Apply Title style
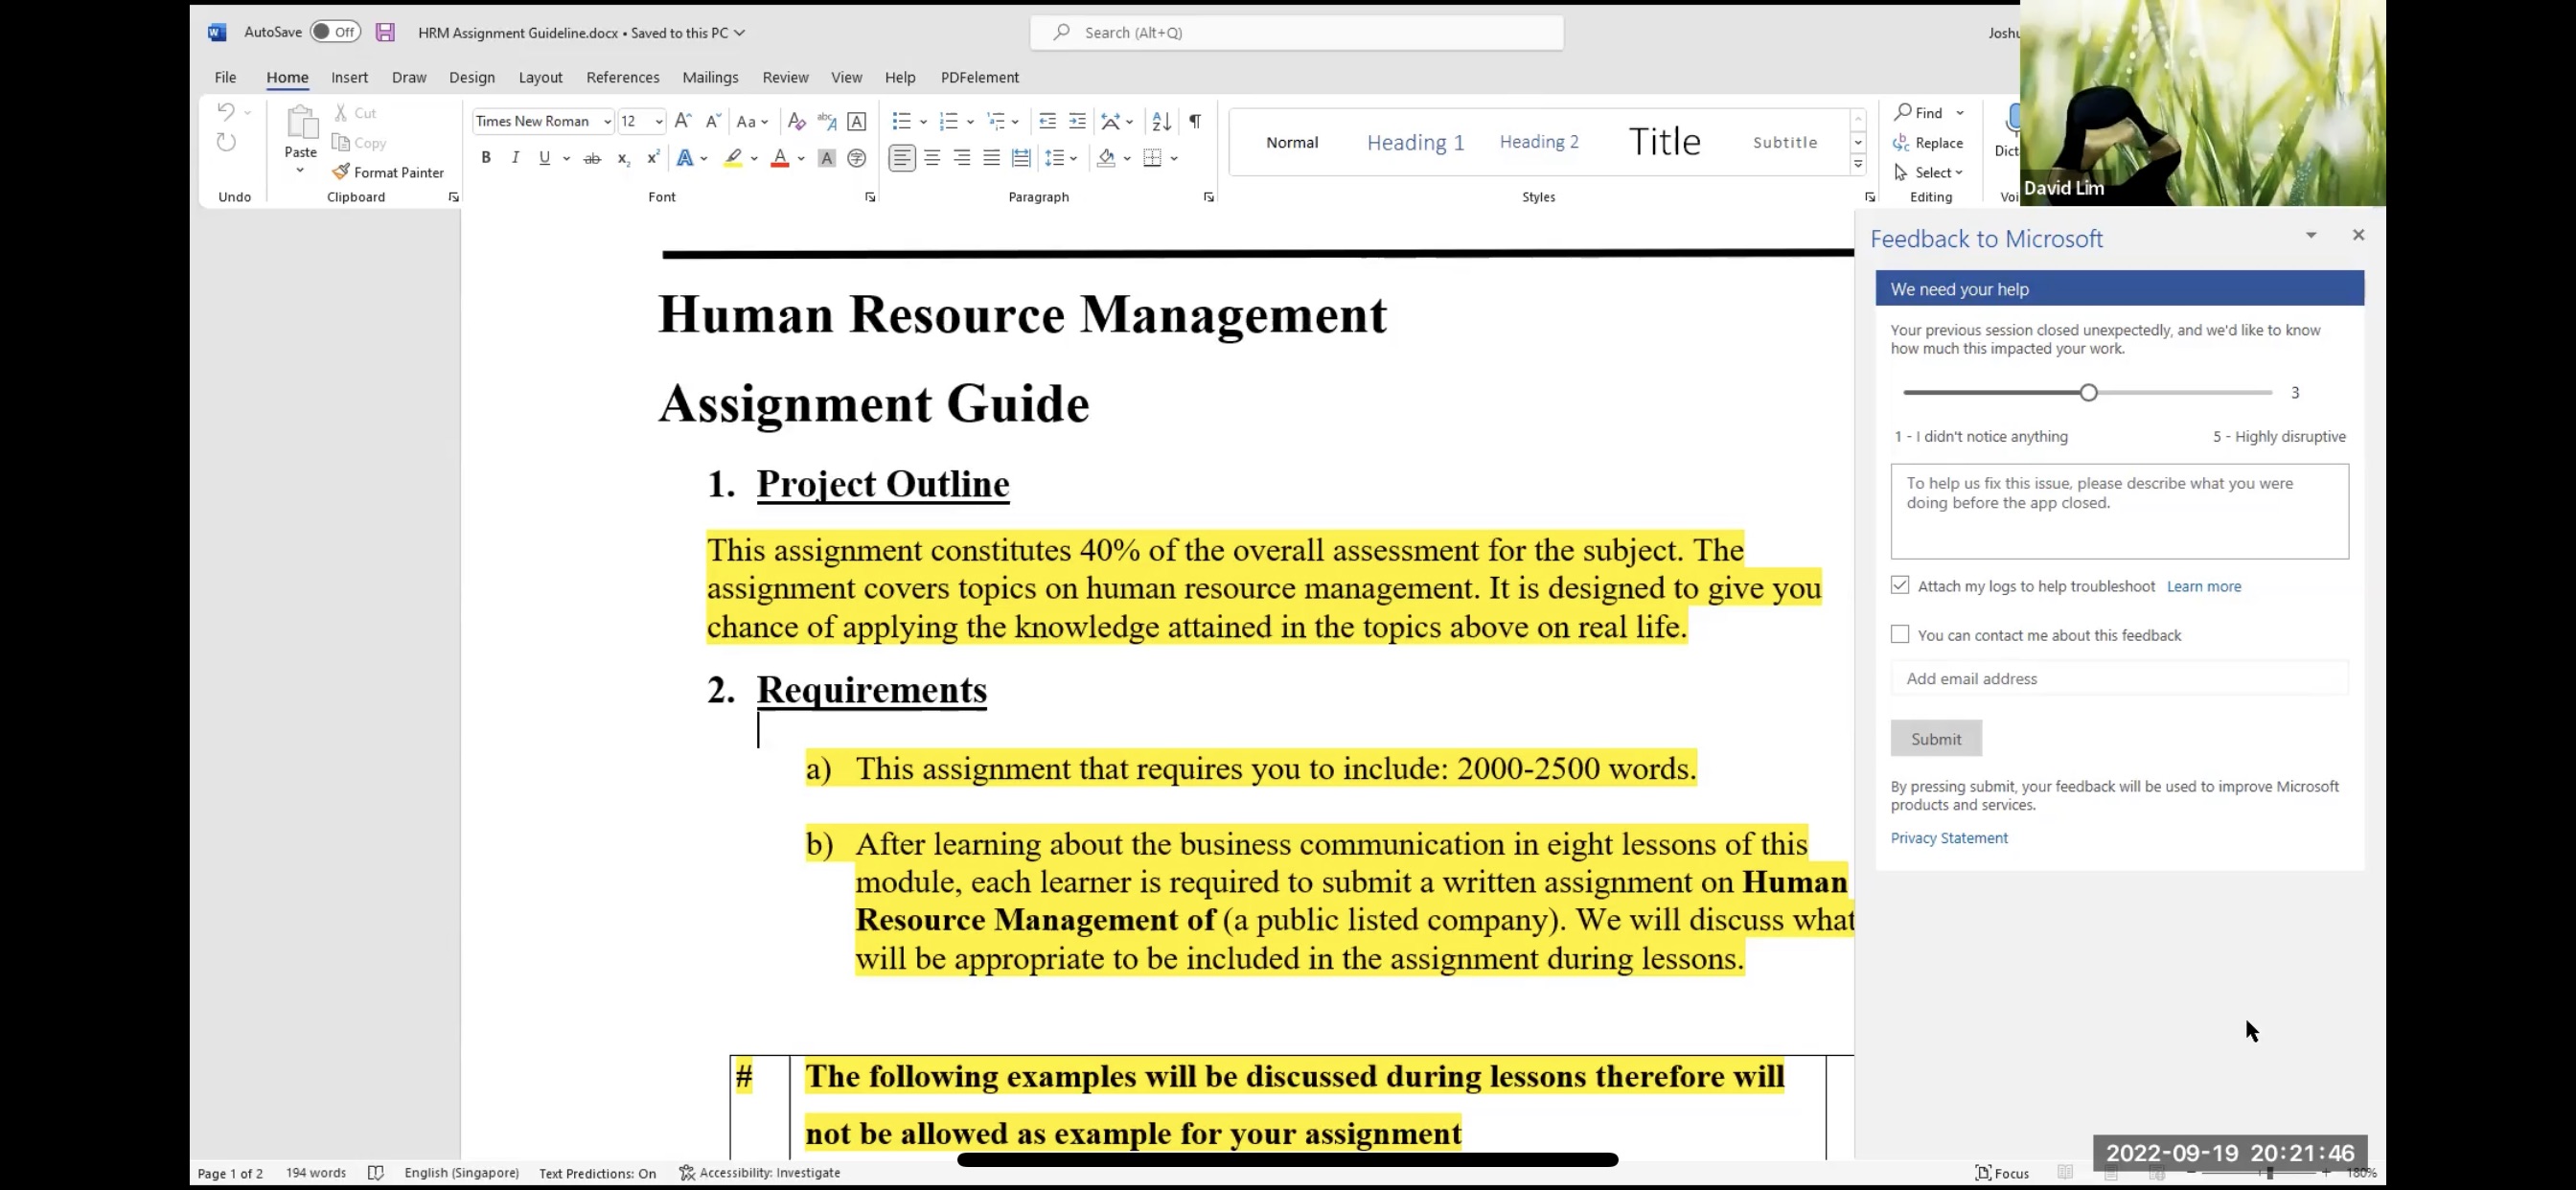2576x1190 pixels. 1664,142
